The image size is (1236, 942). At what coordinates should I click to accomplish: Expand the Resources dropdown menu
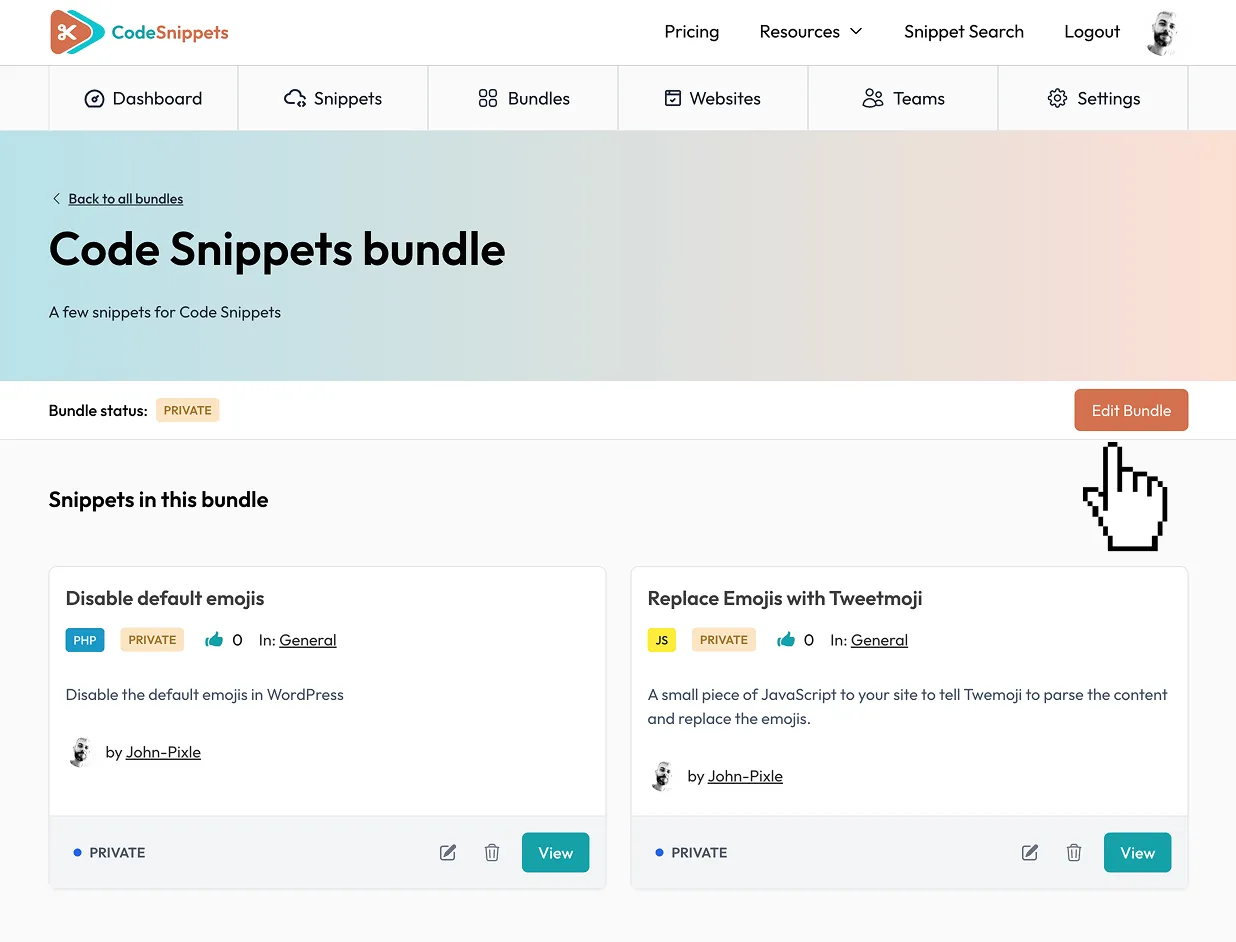point(811,32)
